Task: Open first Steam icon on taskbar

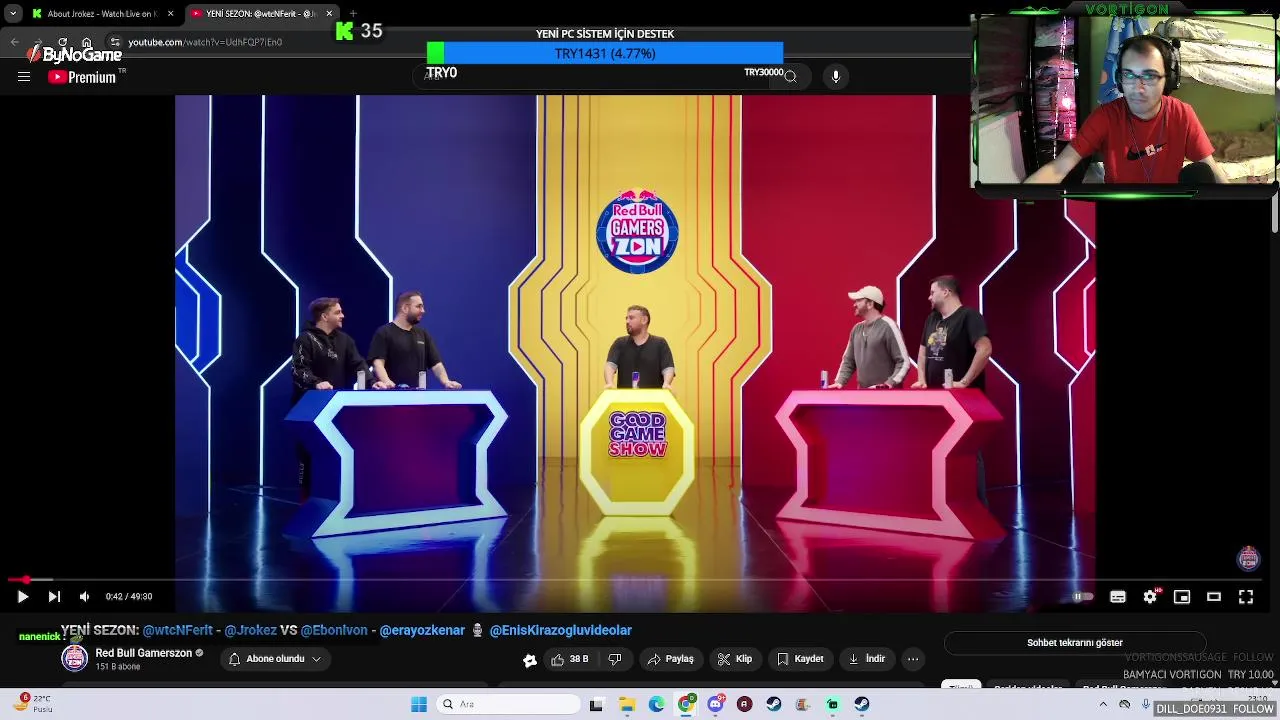Action: tap(774, 704)
